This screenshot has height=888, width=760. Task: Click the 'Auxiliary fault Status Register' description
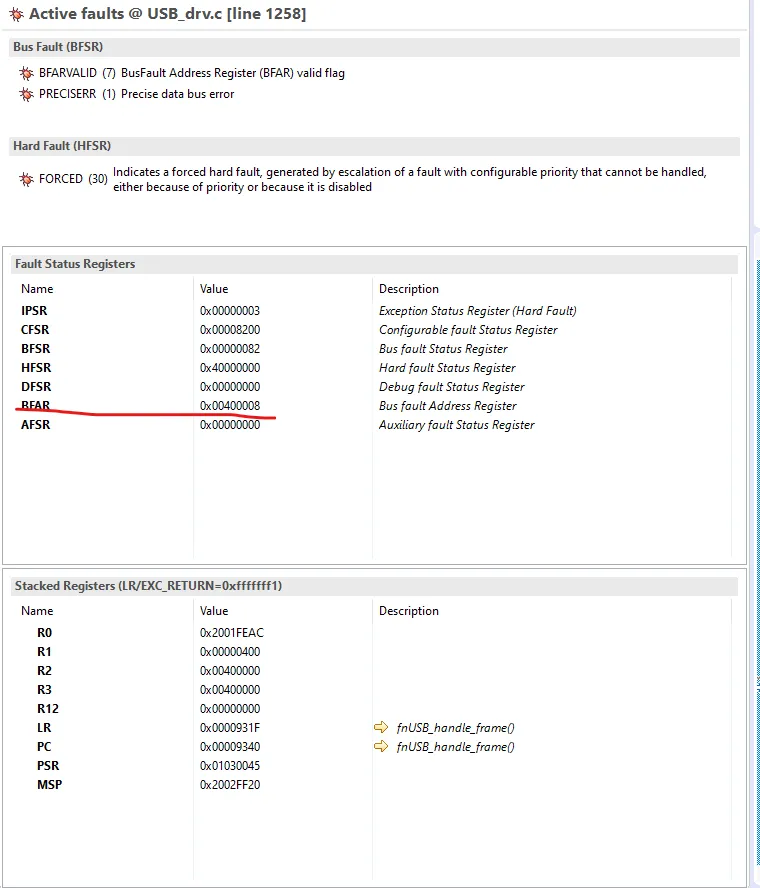[457, 425]
